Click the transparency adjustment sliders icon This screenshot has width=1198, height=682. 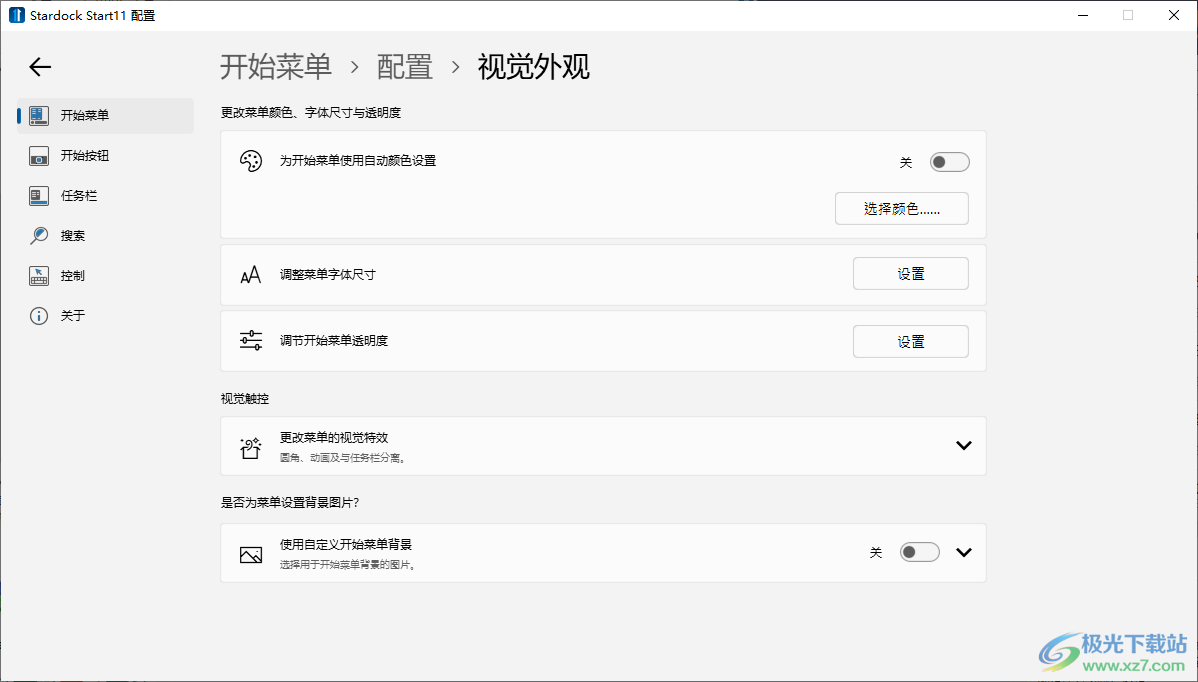251,340
